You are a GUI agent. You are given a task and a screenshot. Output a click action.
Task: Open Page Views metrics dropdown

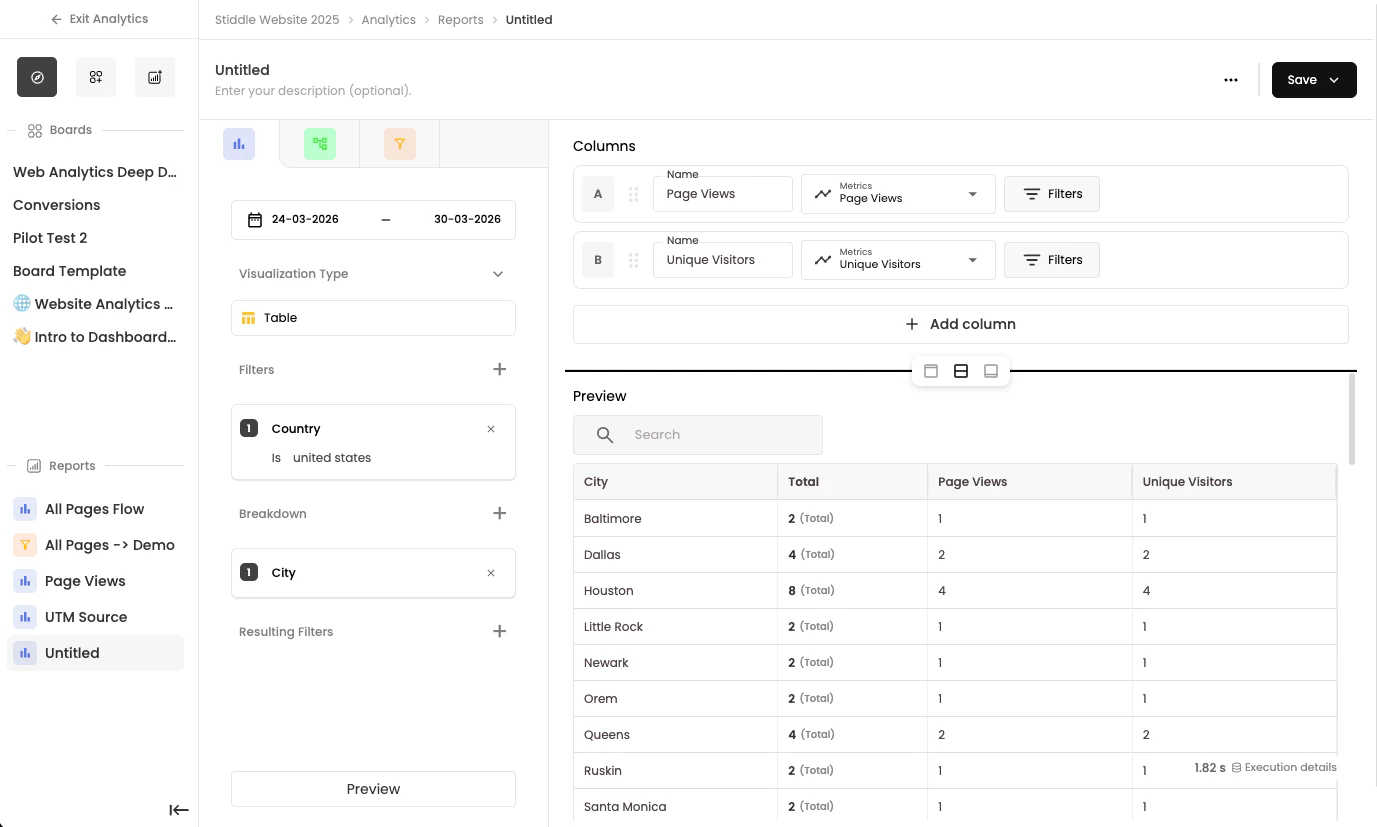[x=898, y=194]
